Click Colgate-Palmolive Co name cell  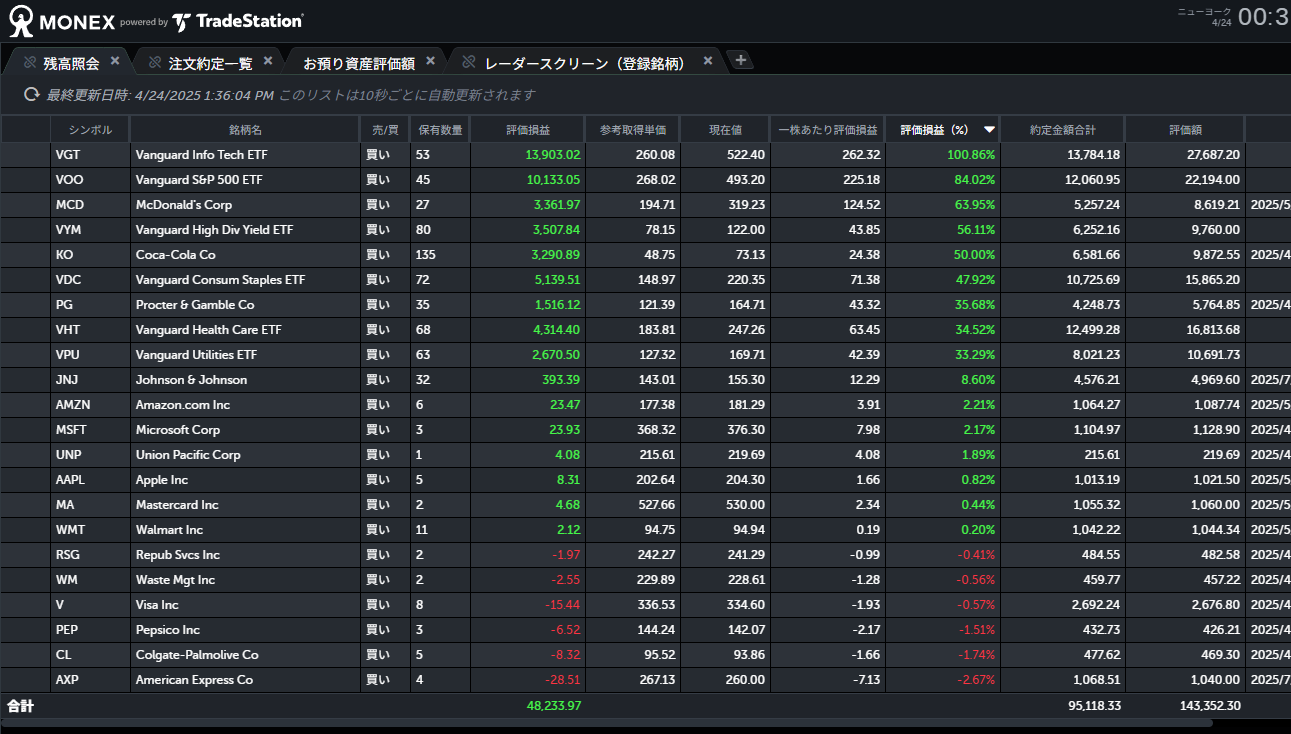point(245,655)
